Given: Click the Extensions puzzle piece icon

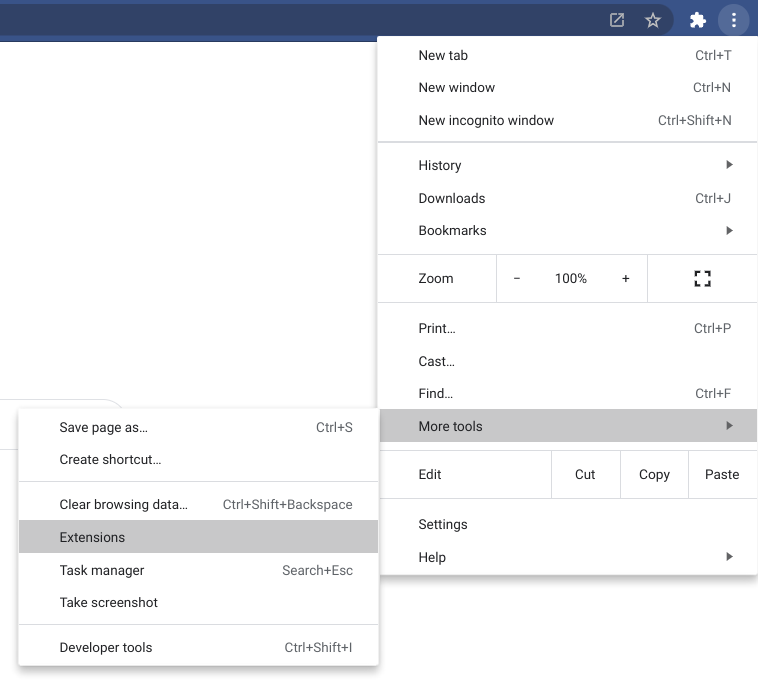Looking at the screenshot, I should coord(698,20).
